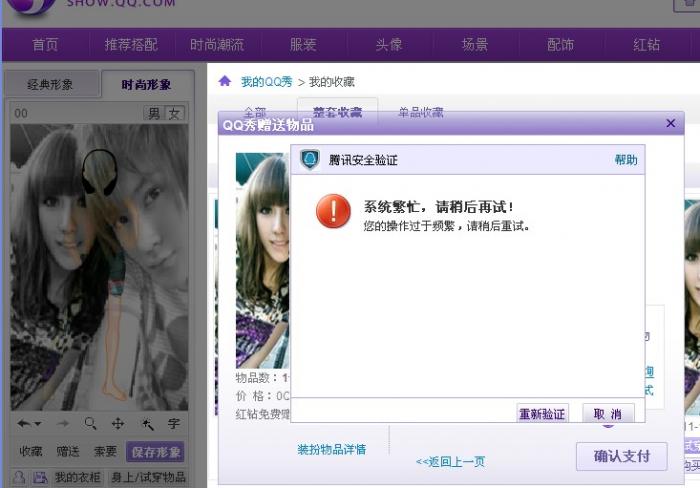
Task: Switch to 整套收藏 tab
Action: 338,112
